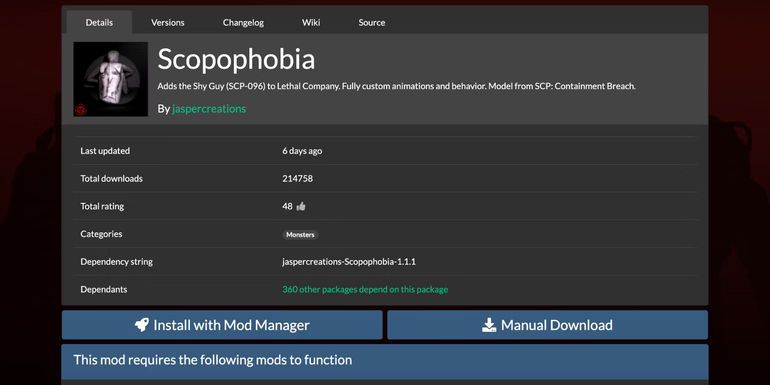Open the Source tab

[x=372, y=23]
